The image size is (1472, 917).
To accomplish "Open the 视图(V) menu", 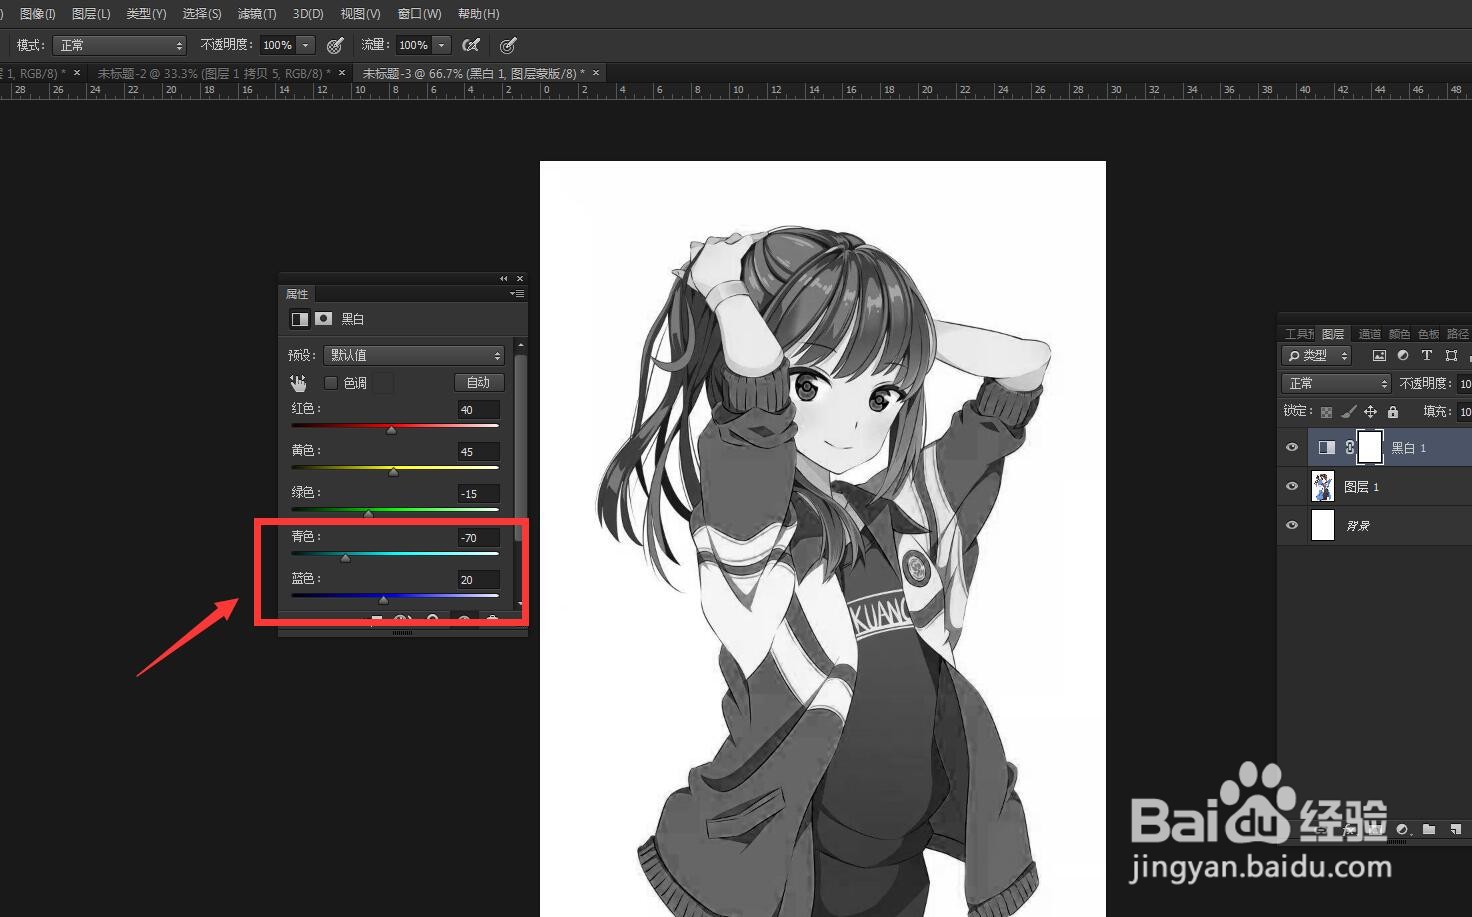I will tap(360, 14).
